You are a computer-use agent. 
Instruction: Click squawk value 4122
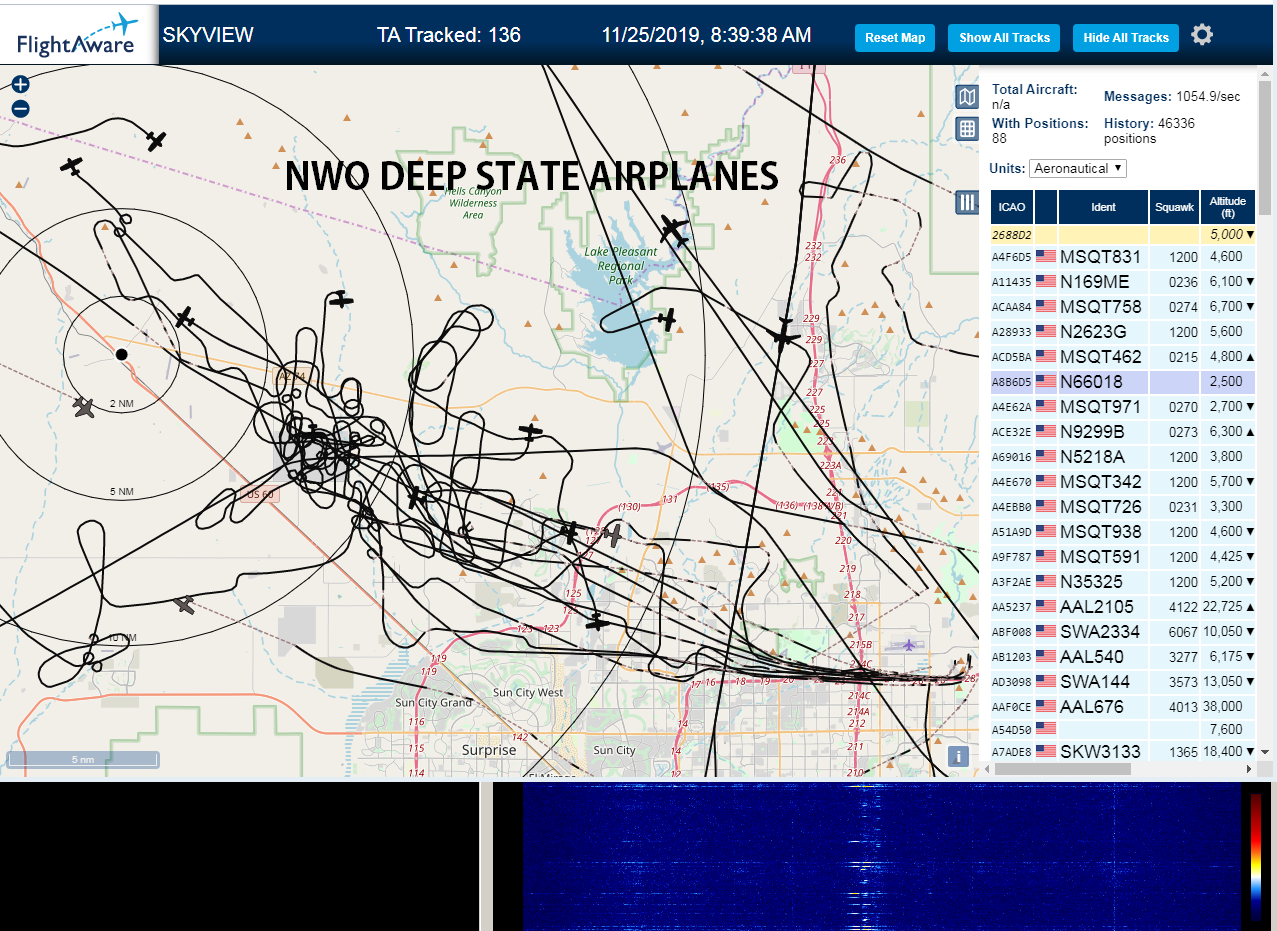pos(1182,607)
